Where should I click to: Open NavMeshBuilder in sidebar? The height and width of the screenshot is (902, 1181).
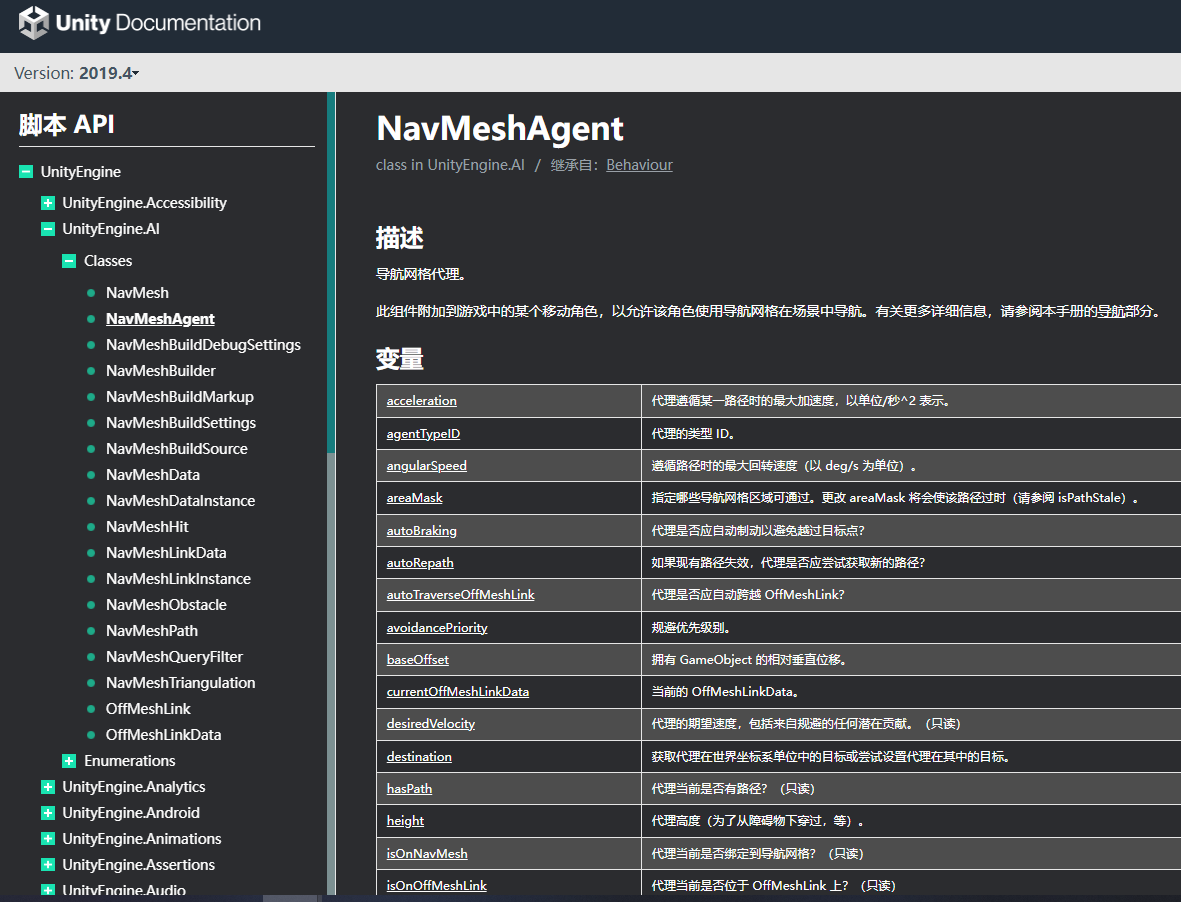click(x=160, y=371)
